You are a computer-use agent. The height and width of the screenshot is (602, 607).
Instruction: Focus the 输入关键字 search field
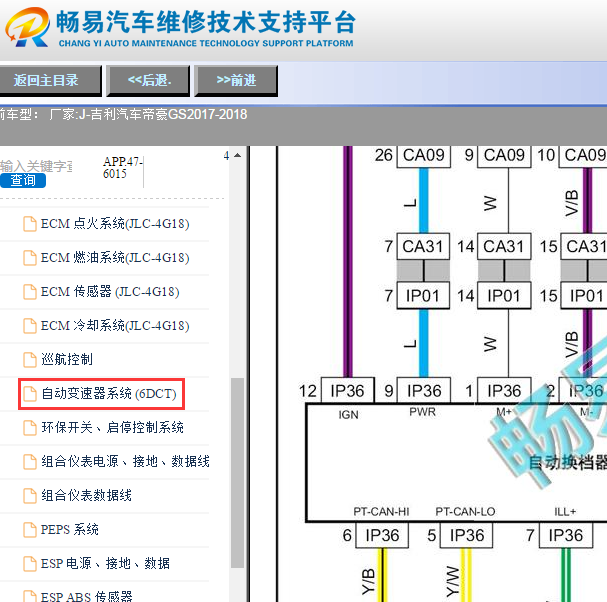pyautogui.click(x=36, y=166)
